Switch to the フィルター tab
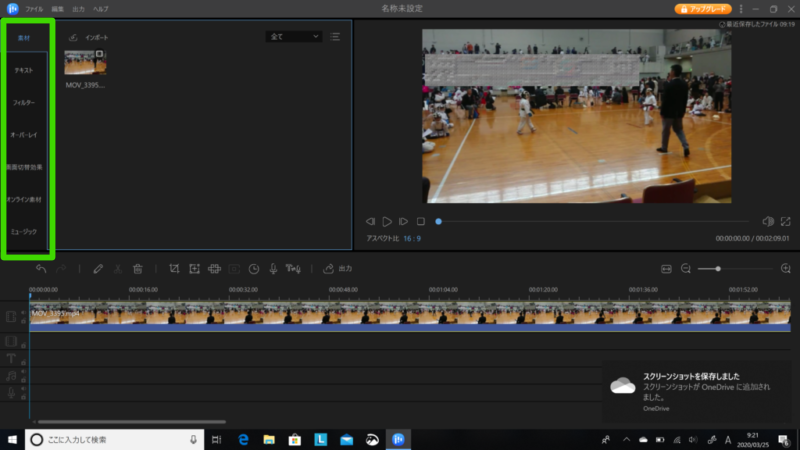Viewport: 800px width, 450px height. tap(24, 103)
